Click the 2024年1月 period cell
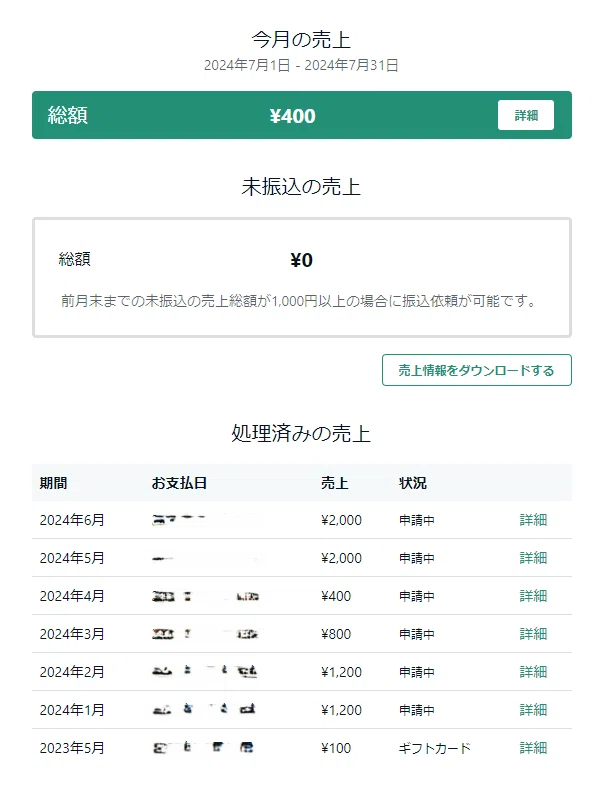The height and width of the screenshot is (786, 596). pos(72,710)
